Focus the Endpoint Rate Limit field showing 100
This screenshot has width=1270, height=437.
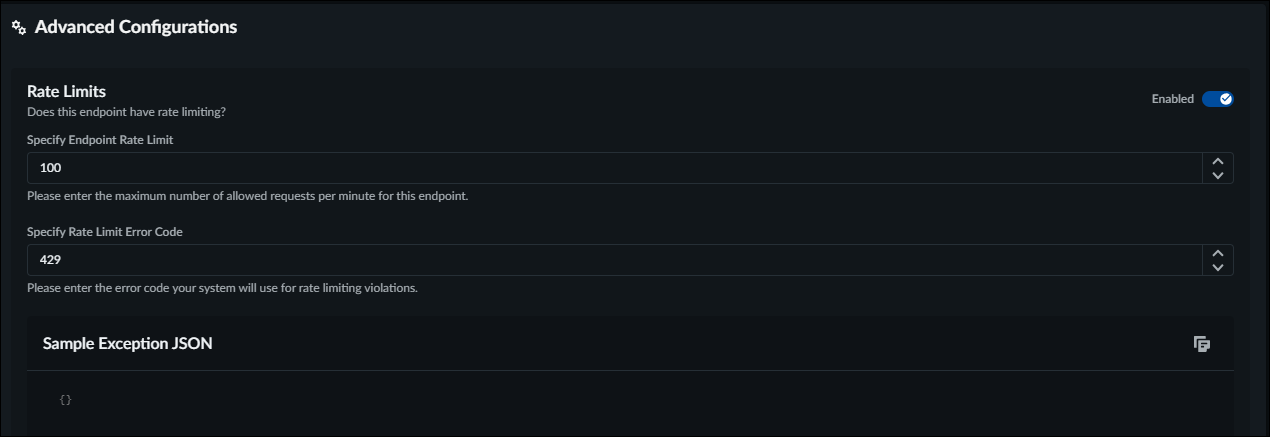(x=600, y=168)
